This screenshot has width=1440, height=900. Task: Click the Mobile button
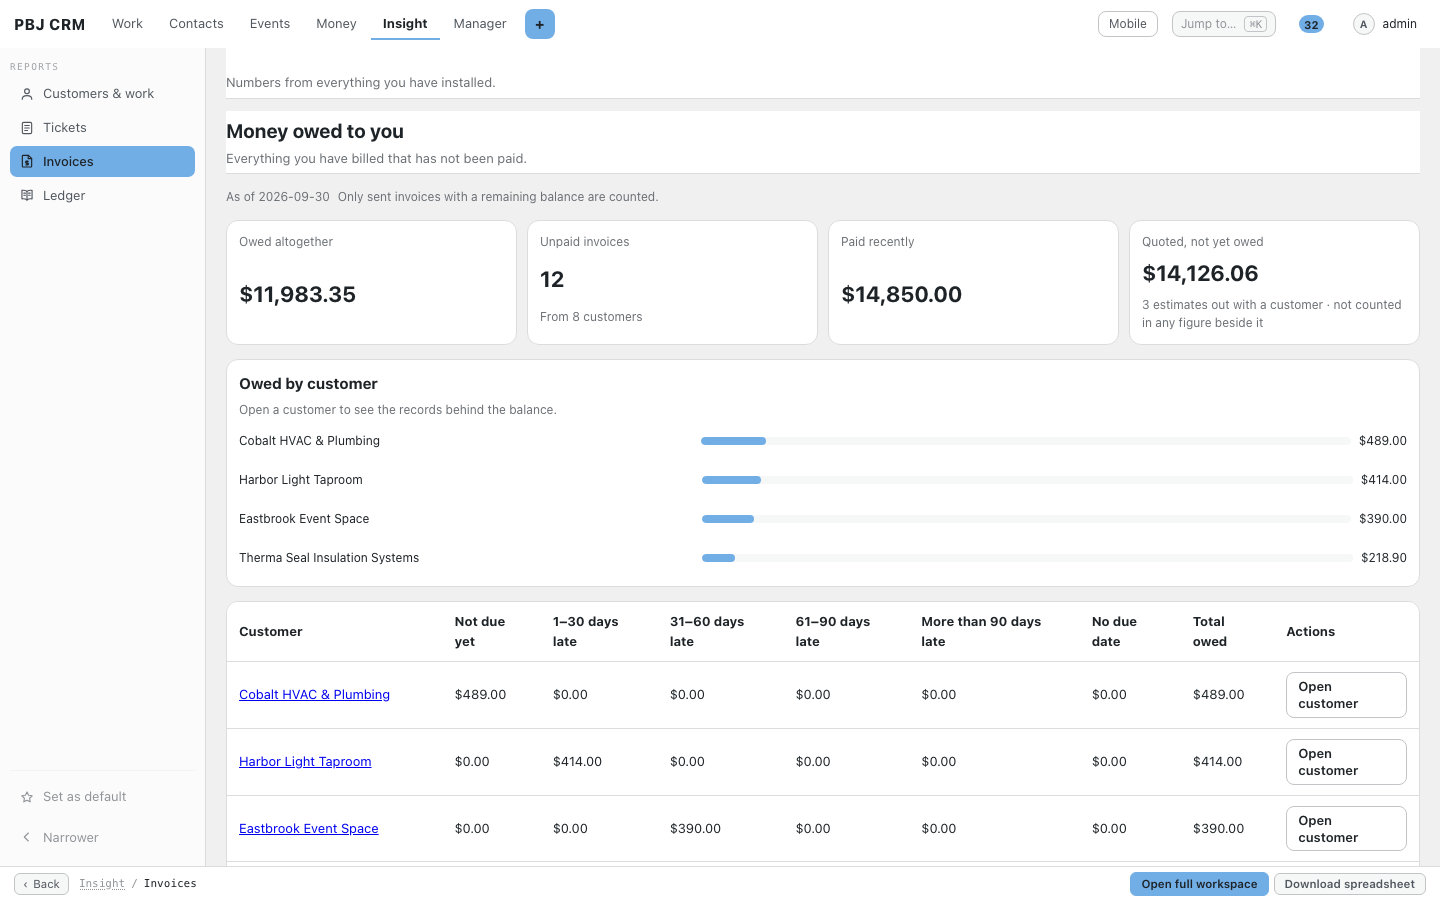1128,24
